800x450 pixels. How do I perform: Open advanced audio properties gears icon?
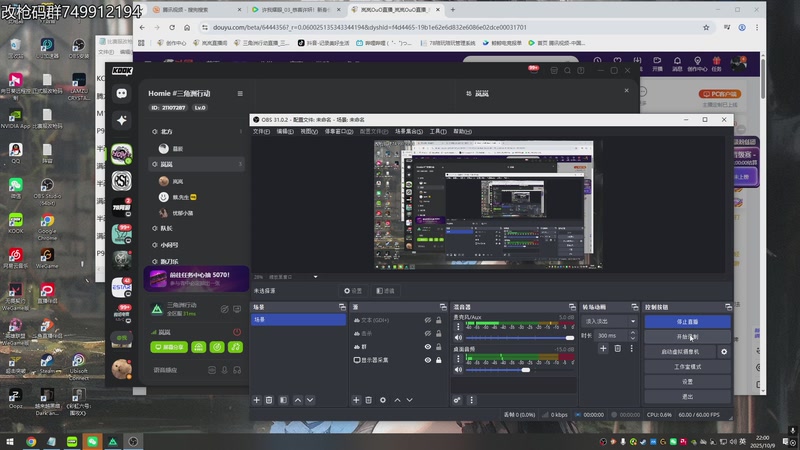tap(457, 400)
